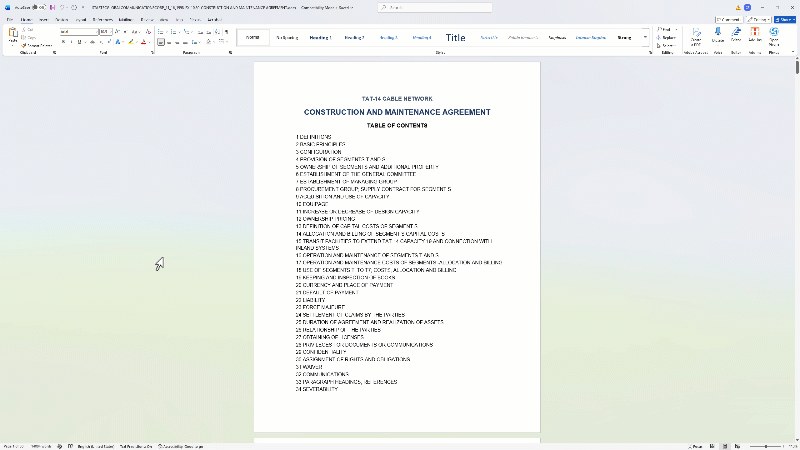Open the Paragraph dialog launcher
Image resolution: width=800 pixels, height=450 pixels.
click(230, 53)
